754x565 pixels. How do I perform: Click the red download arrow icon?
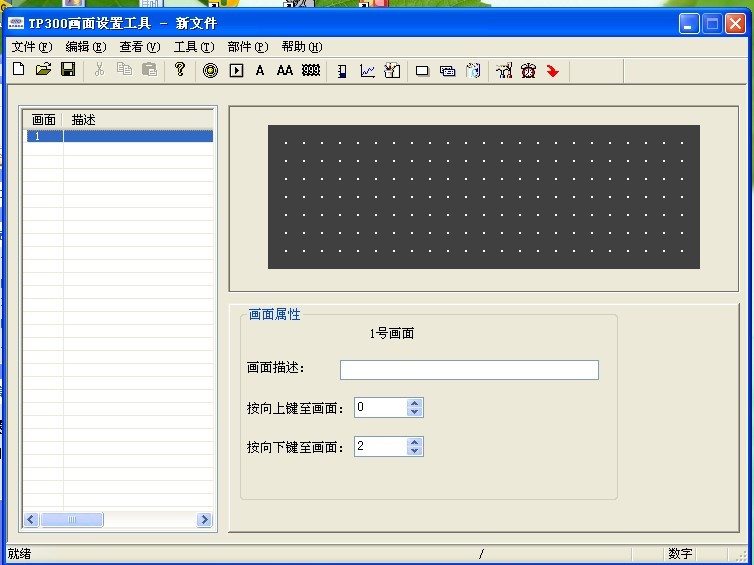click(x=552, y=70)
